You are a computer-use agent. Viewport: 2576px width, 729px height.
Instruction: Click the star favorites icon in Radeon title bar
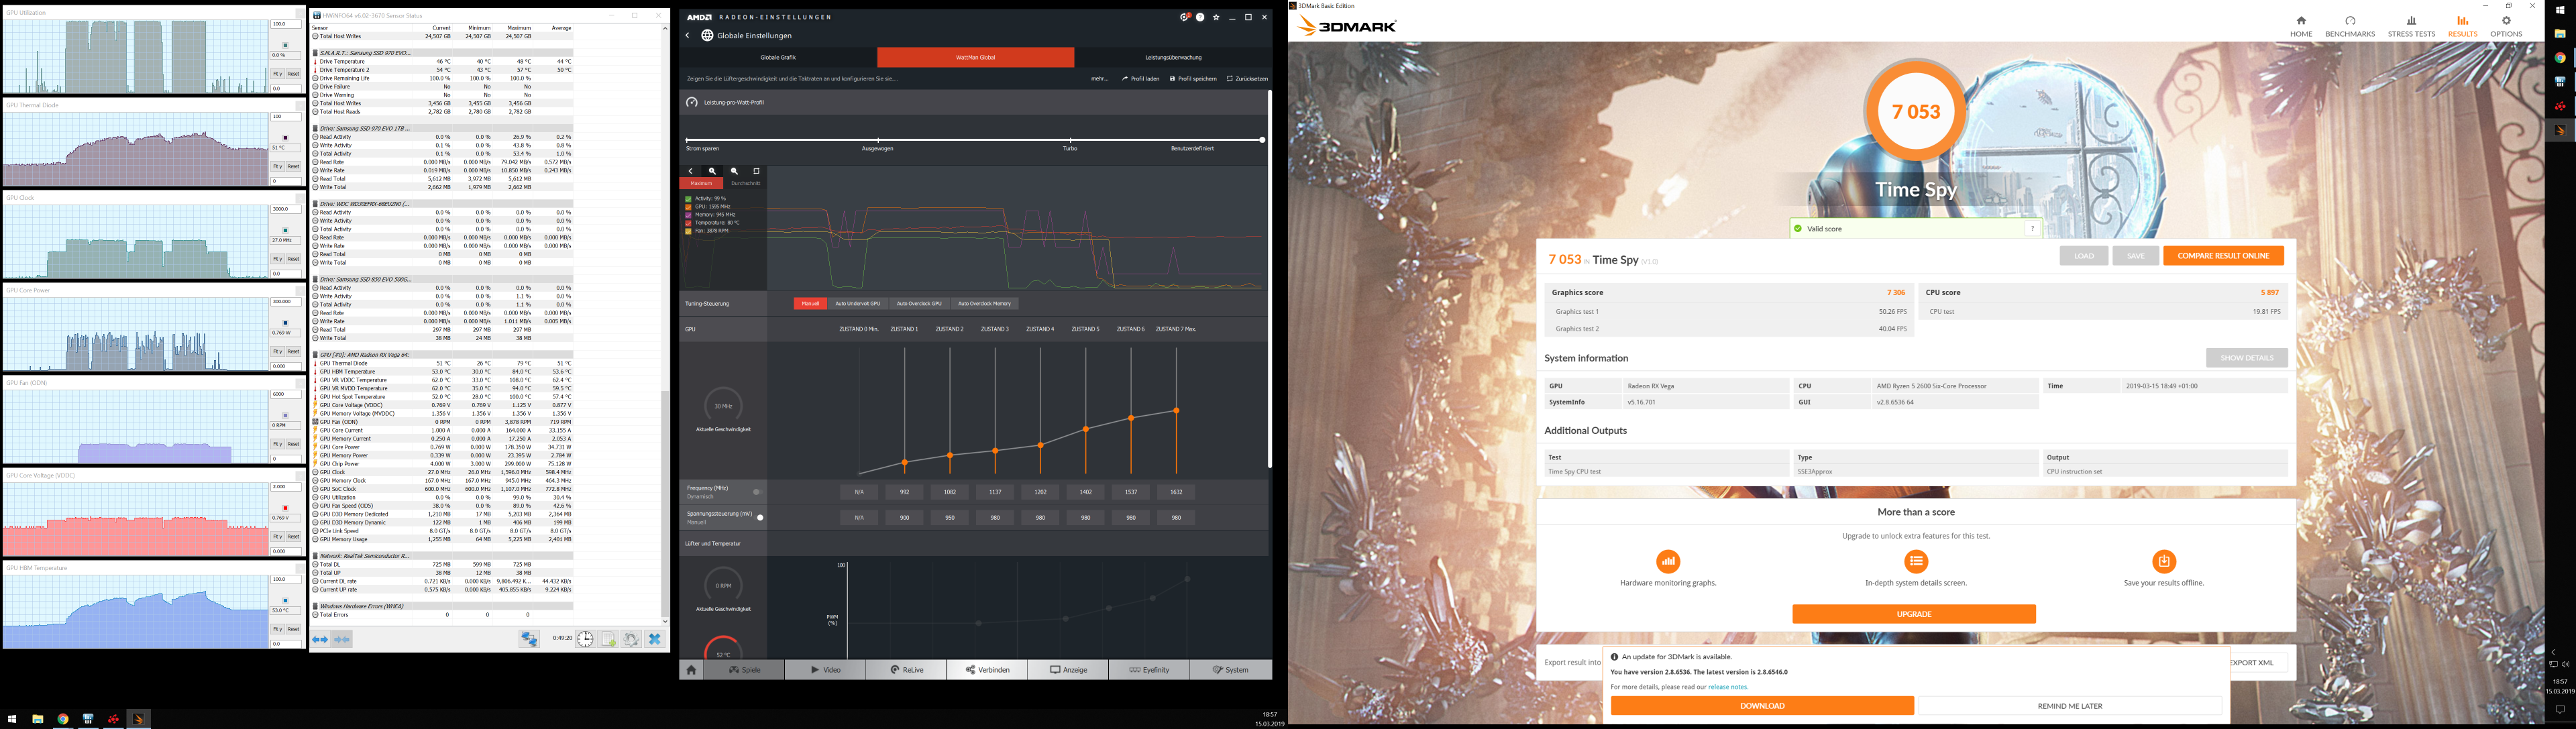coord(1216,17)
